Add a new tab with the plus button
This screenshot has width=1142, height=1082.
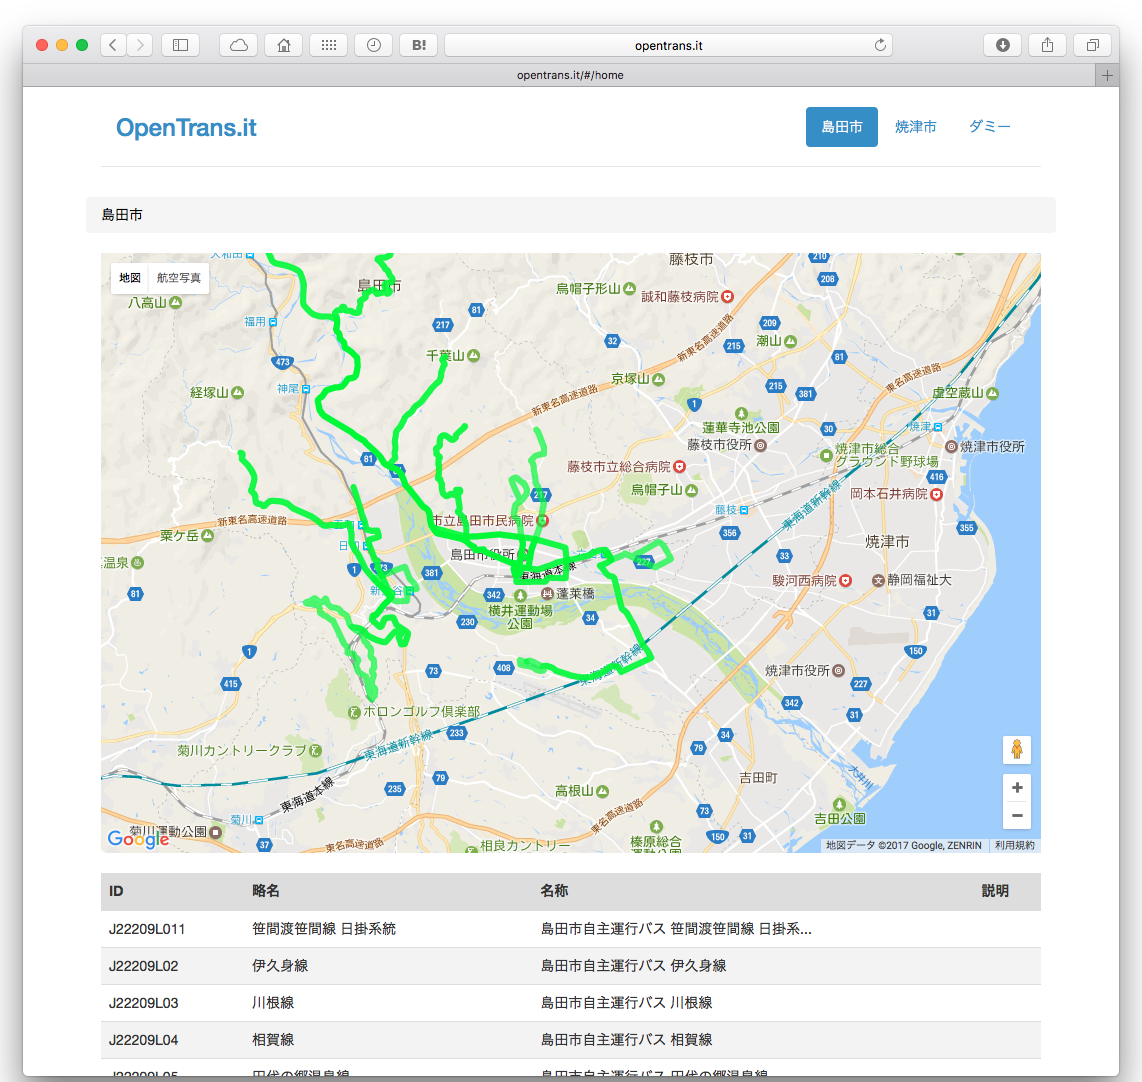click(1107, 75)
